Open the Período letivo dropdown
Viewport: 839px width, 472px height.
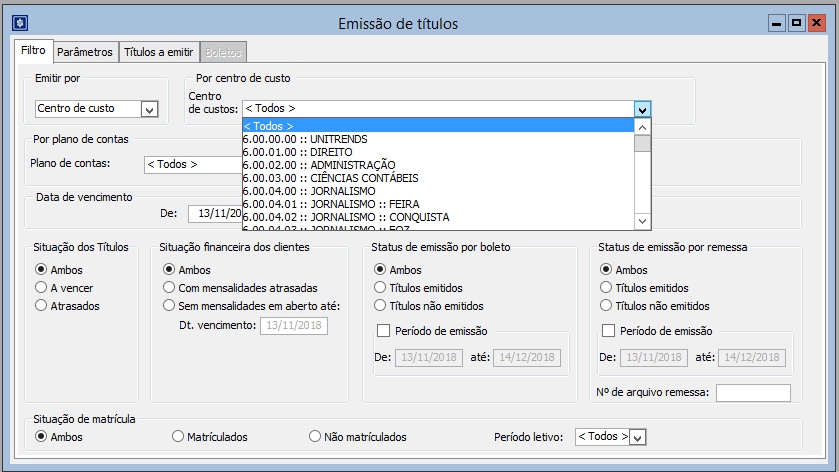pos(638,437)
